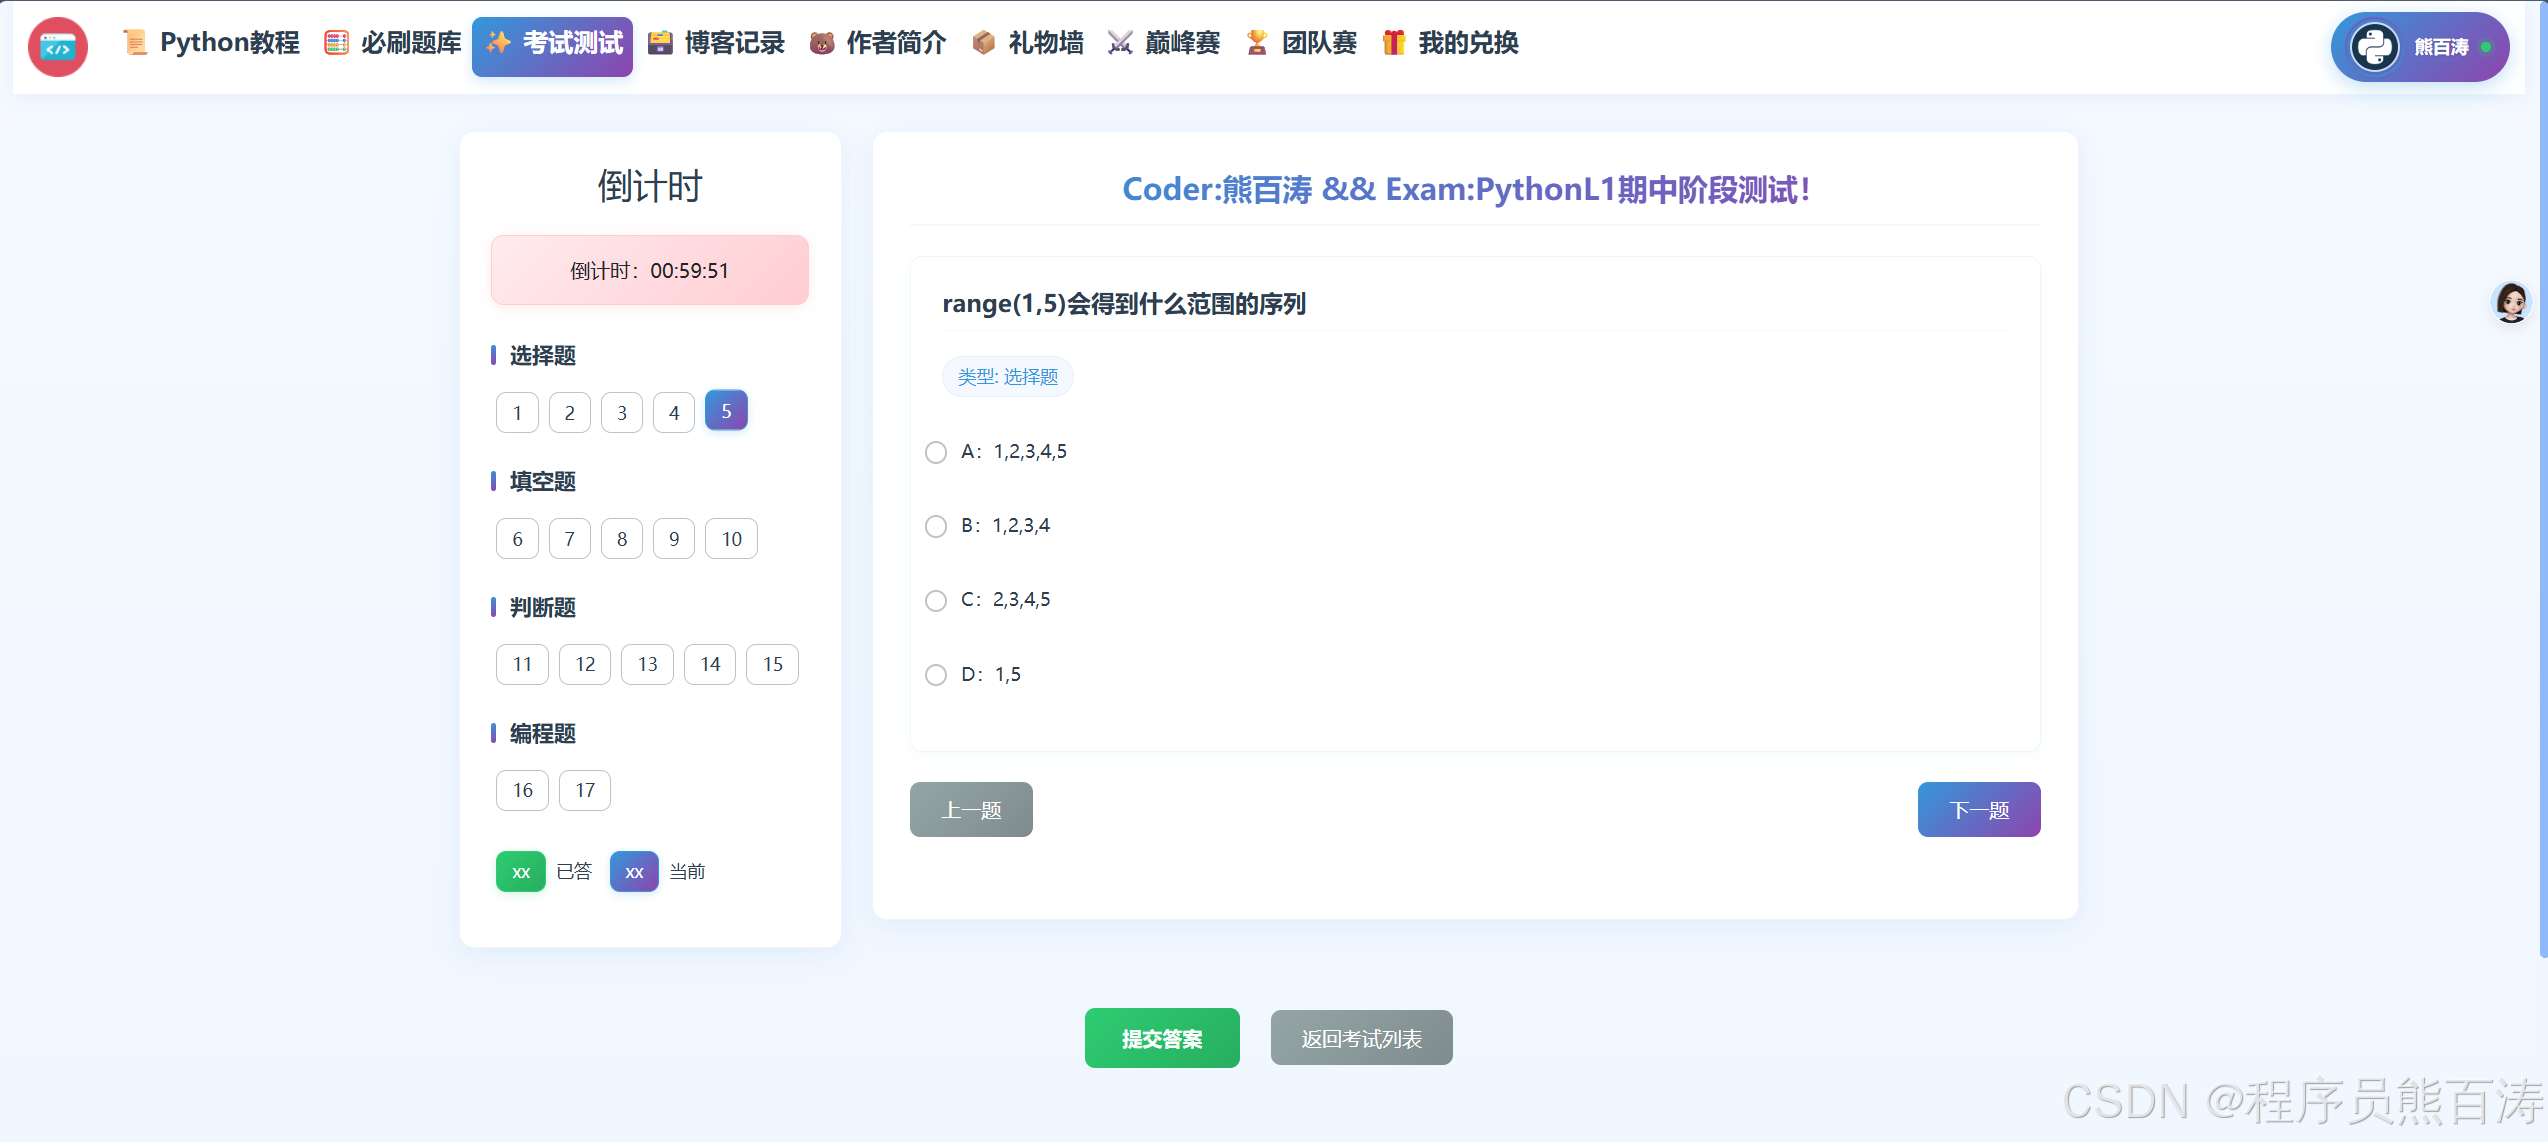
Task: Click the package icon beside 礼物墙
Action: tap(984, 43)
